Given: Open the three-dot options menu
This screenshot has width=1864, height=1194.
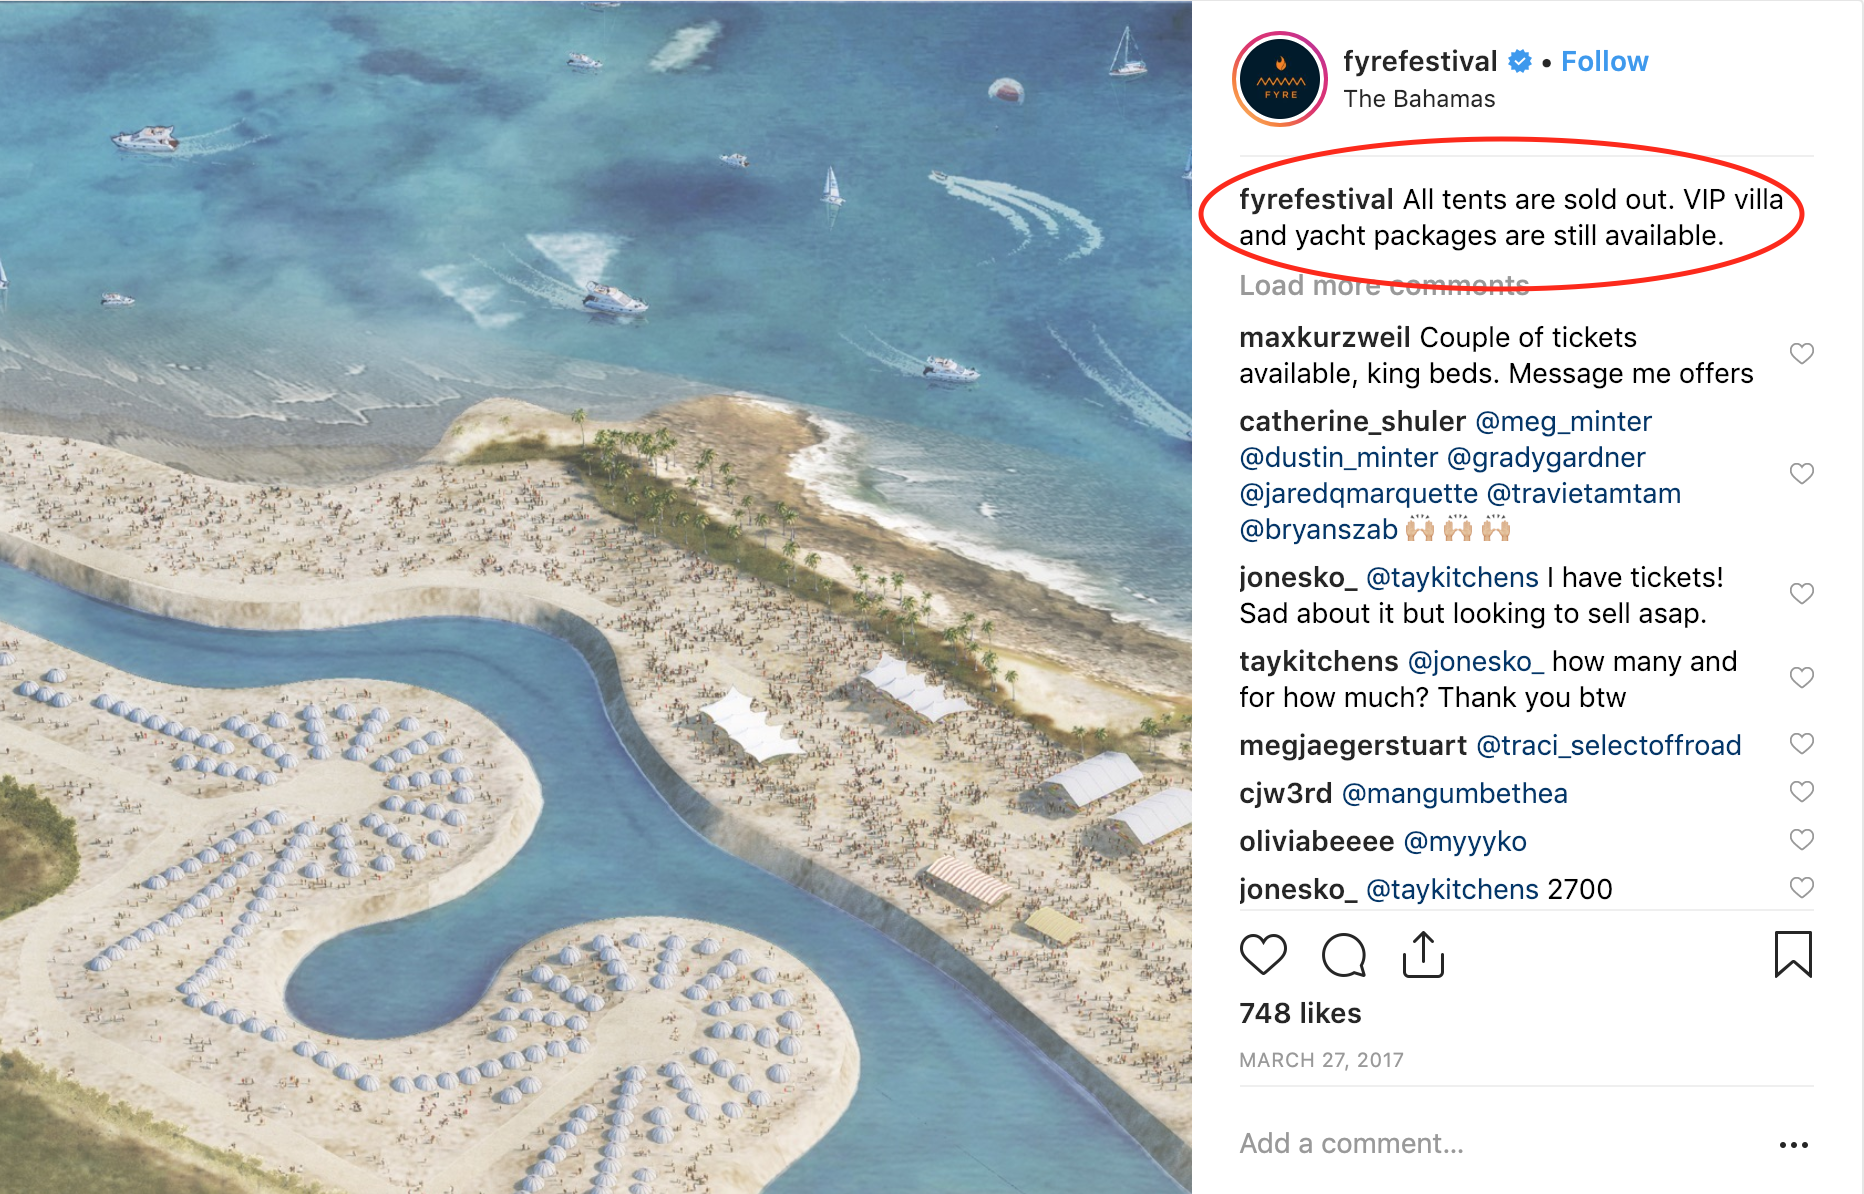Looking at the screenshot, I should tap(1794, 1145).
